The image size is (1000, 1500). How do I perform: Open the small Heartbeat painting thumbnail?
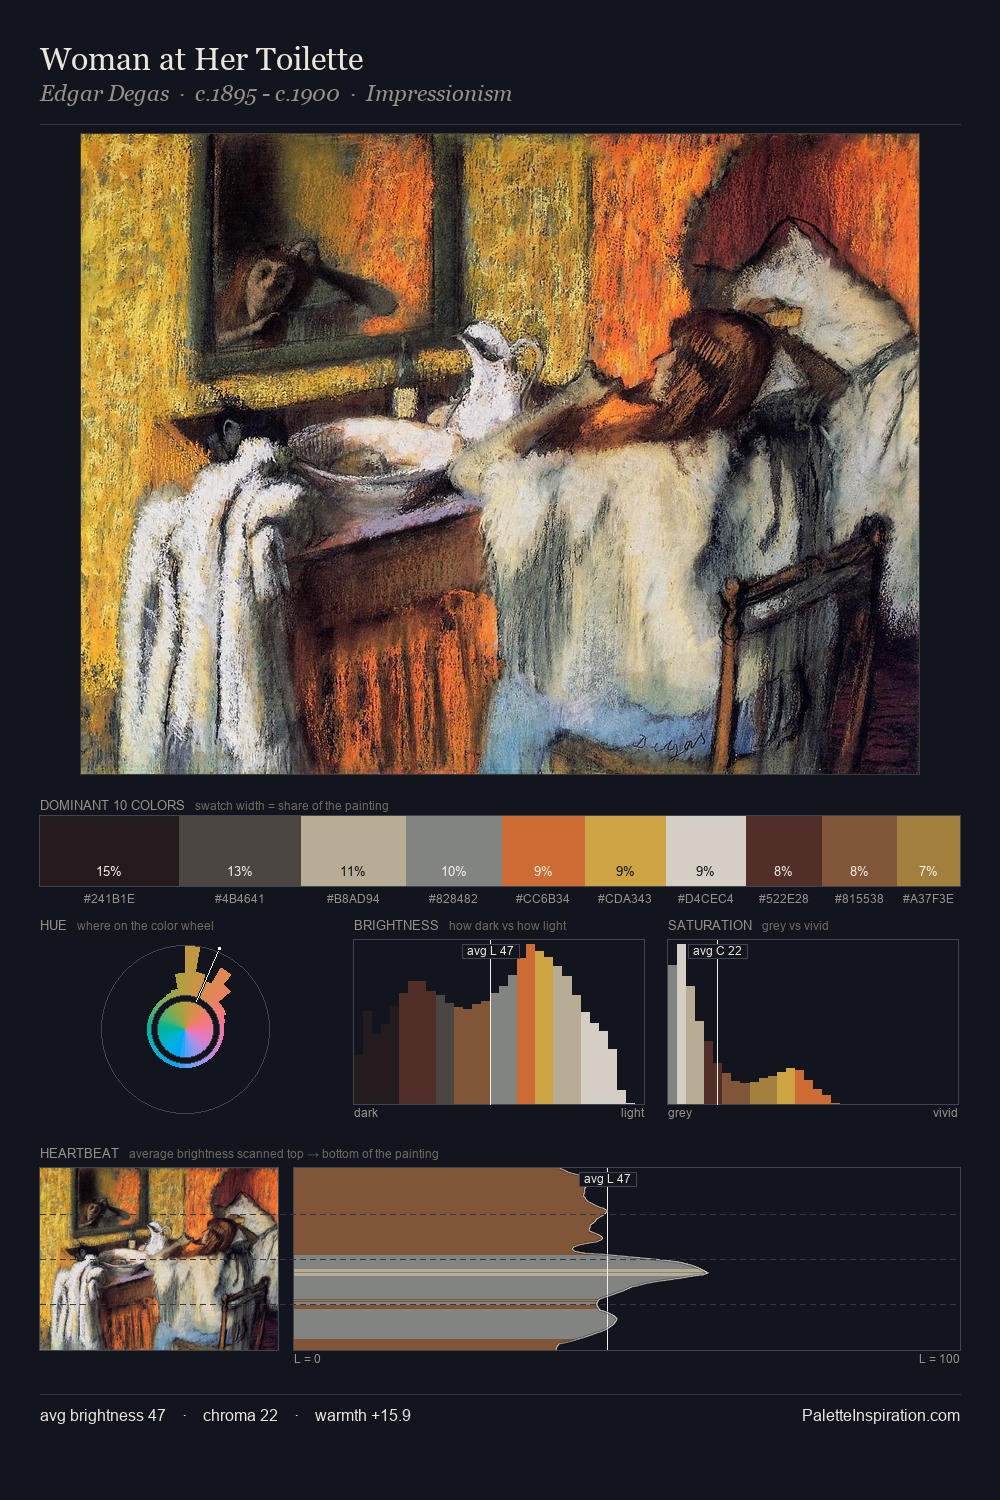pos(159,1259)
